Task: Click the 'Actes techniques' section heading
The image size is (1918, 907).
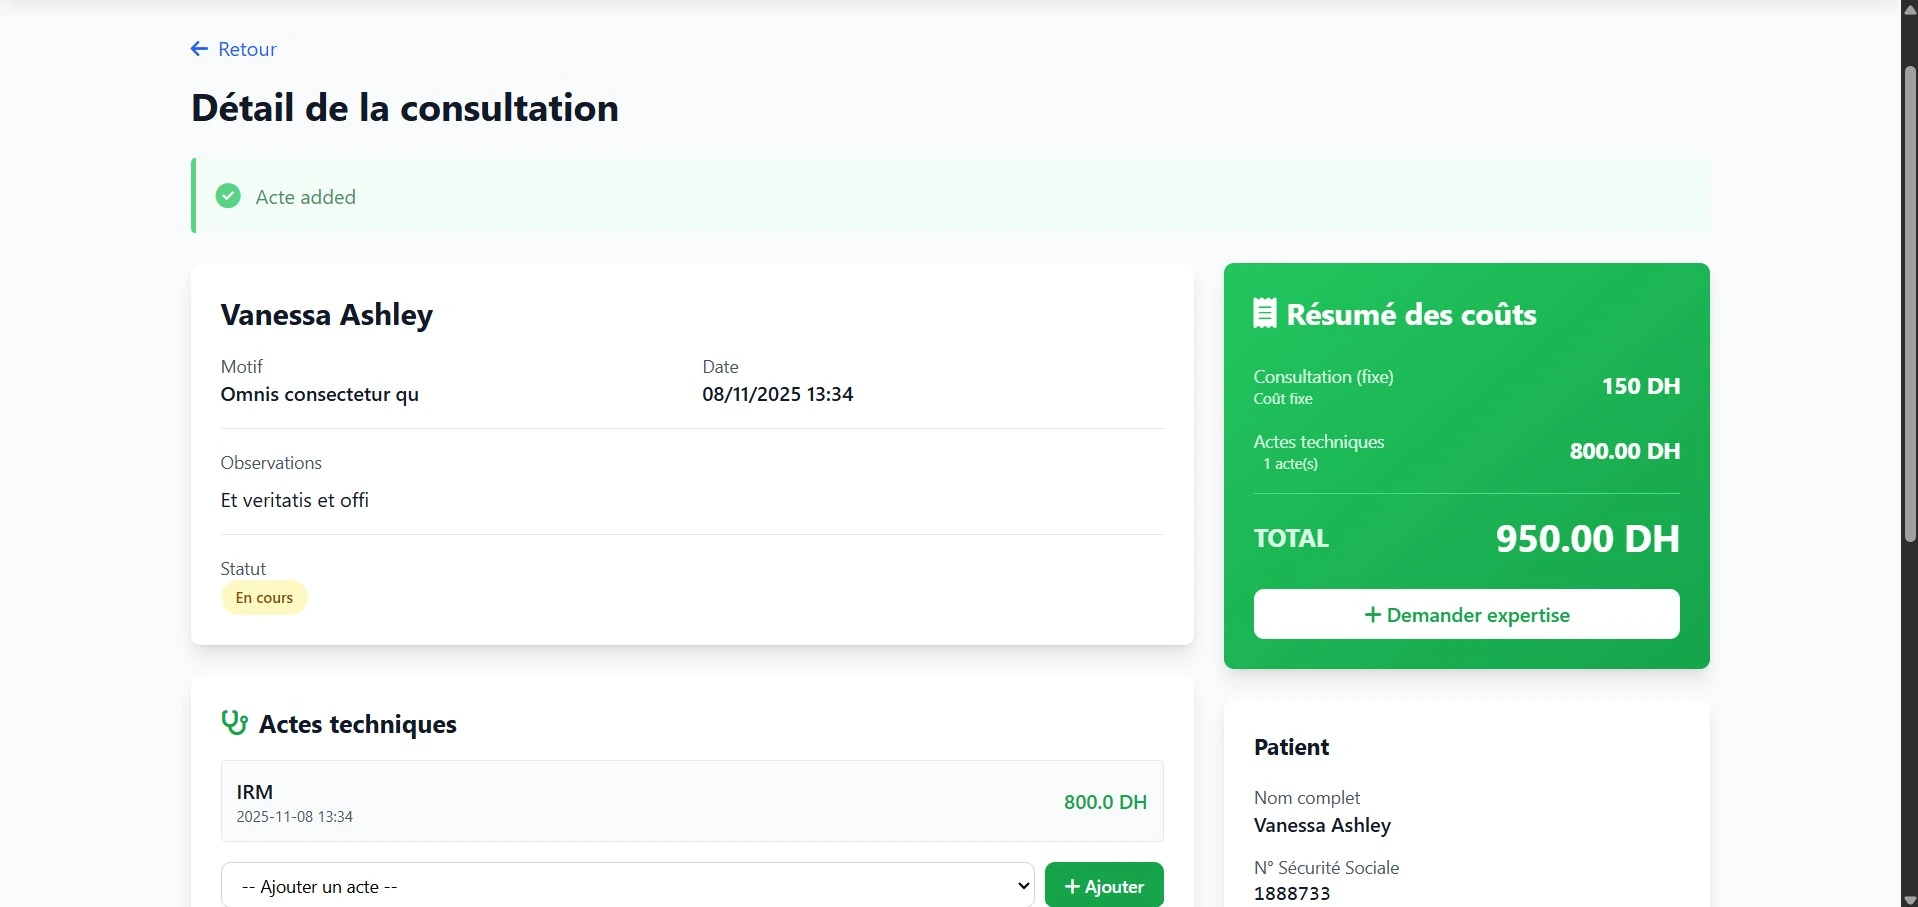Action: coord(358,724)
